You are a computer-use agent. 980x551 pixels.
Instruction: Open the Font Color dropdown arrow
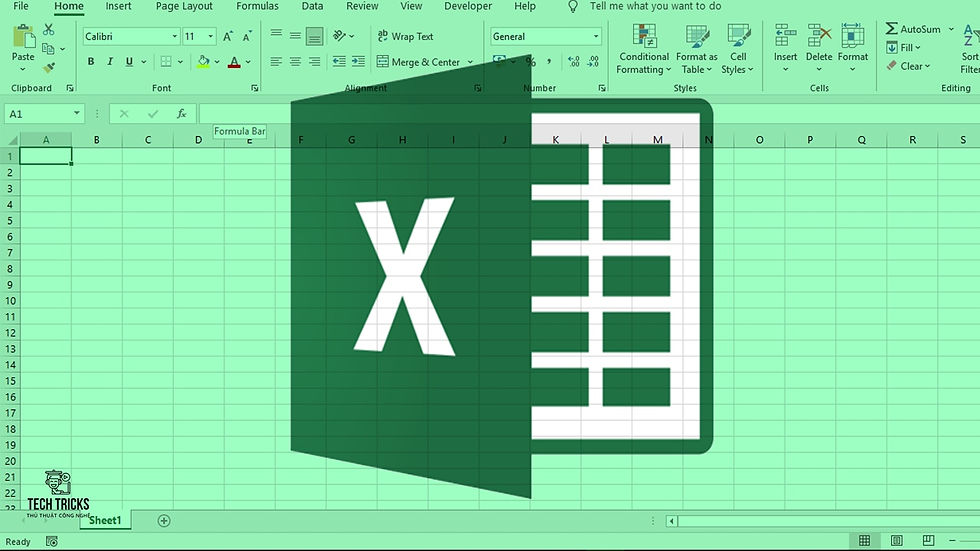pos(248,62)
